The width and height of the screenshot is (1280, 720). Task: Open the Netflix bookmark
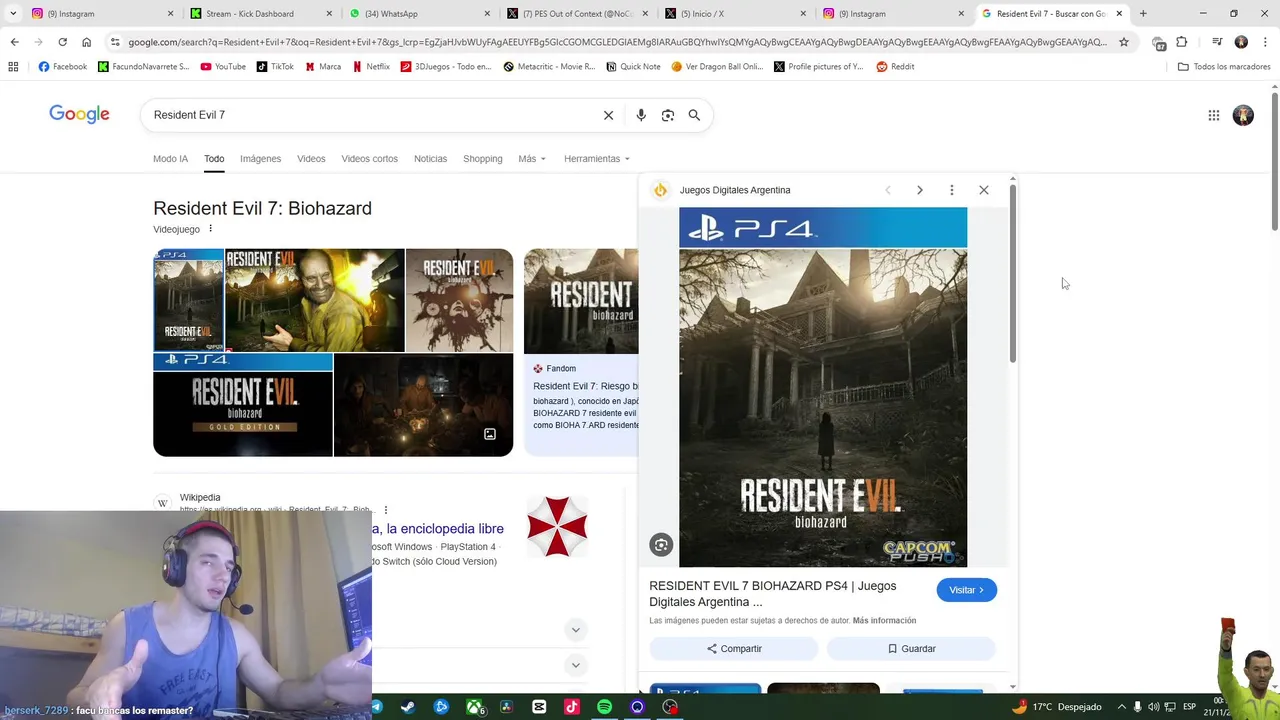[x=371, y=67]
